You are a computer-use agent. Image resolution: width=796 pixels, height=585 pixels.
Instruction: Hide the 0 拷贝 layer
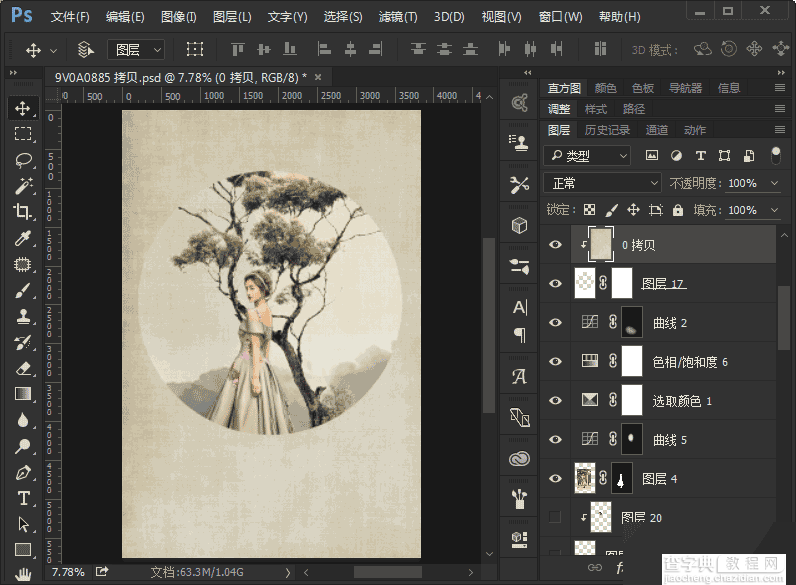click(555, 245)
